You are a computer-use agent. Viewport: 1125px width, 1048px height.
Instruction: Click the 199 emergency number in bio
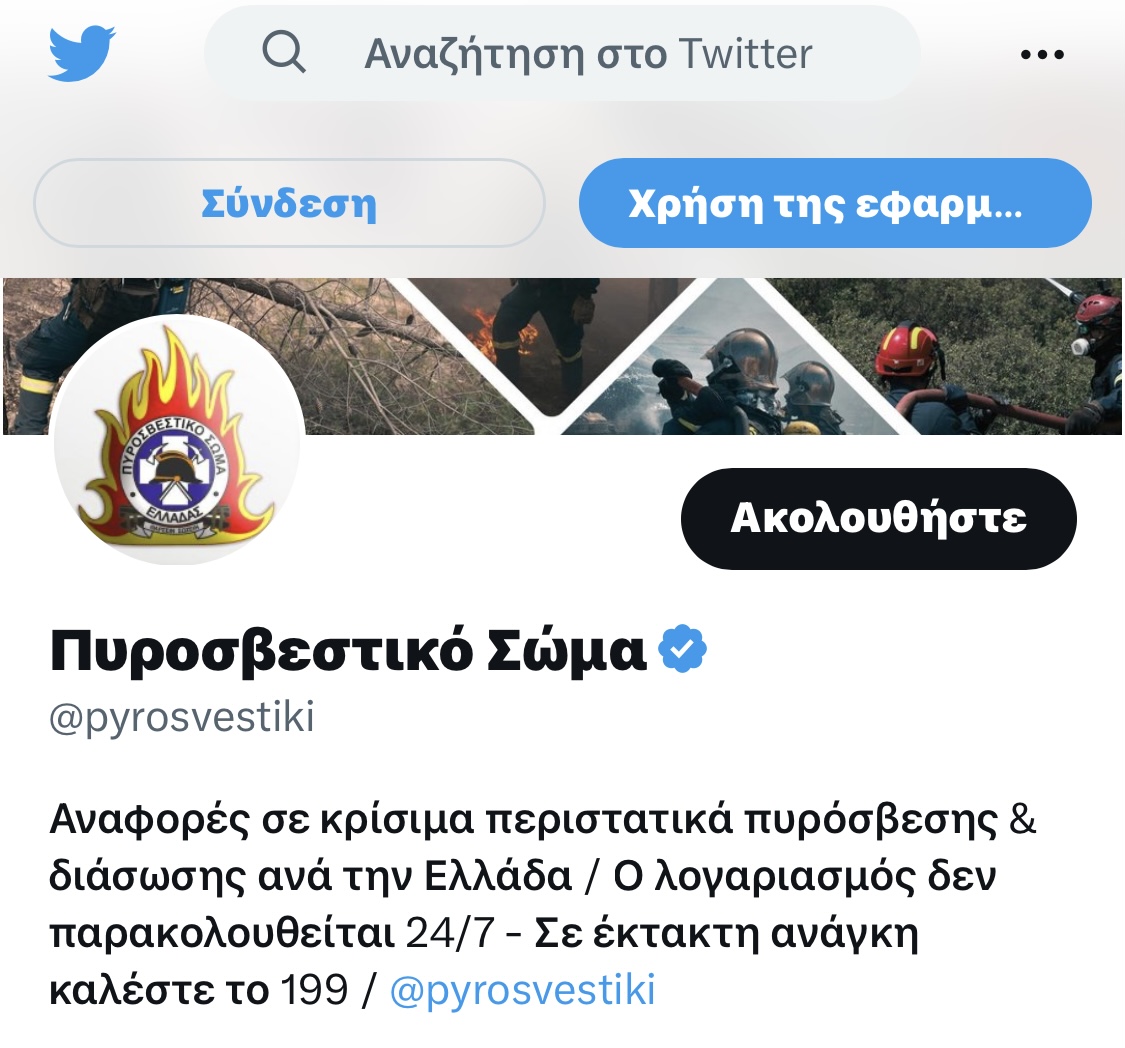click(314, 990)
